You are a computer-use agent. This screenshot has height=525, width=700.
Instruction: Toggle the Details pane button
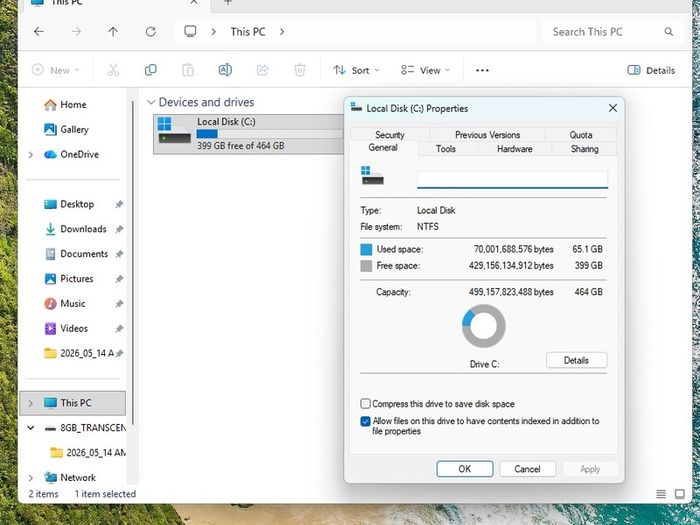pyautogui.click(x=651, y=70)
